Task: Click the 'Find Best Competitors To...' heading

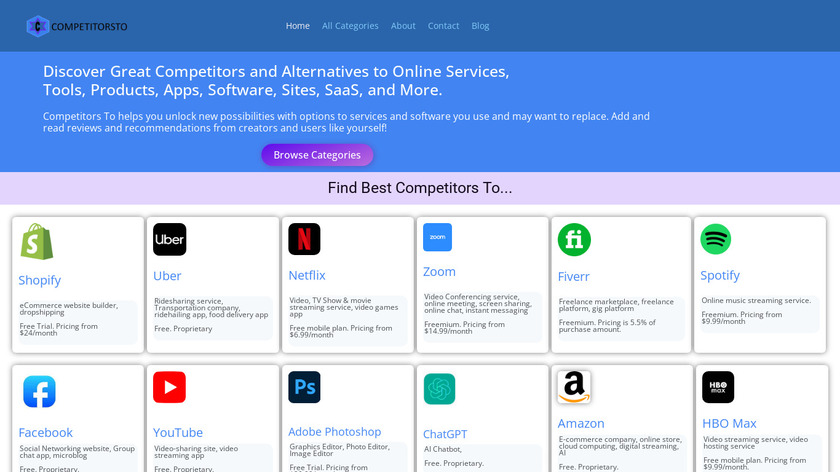Action: (x=420, y=188)
